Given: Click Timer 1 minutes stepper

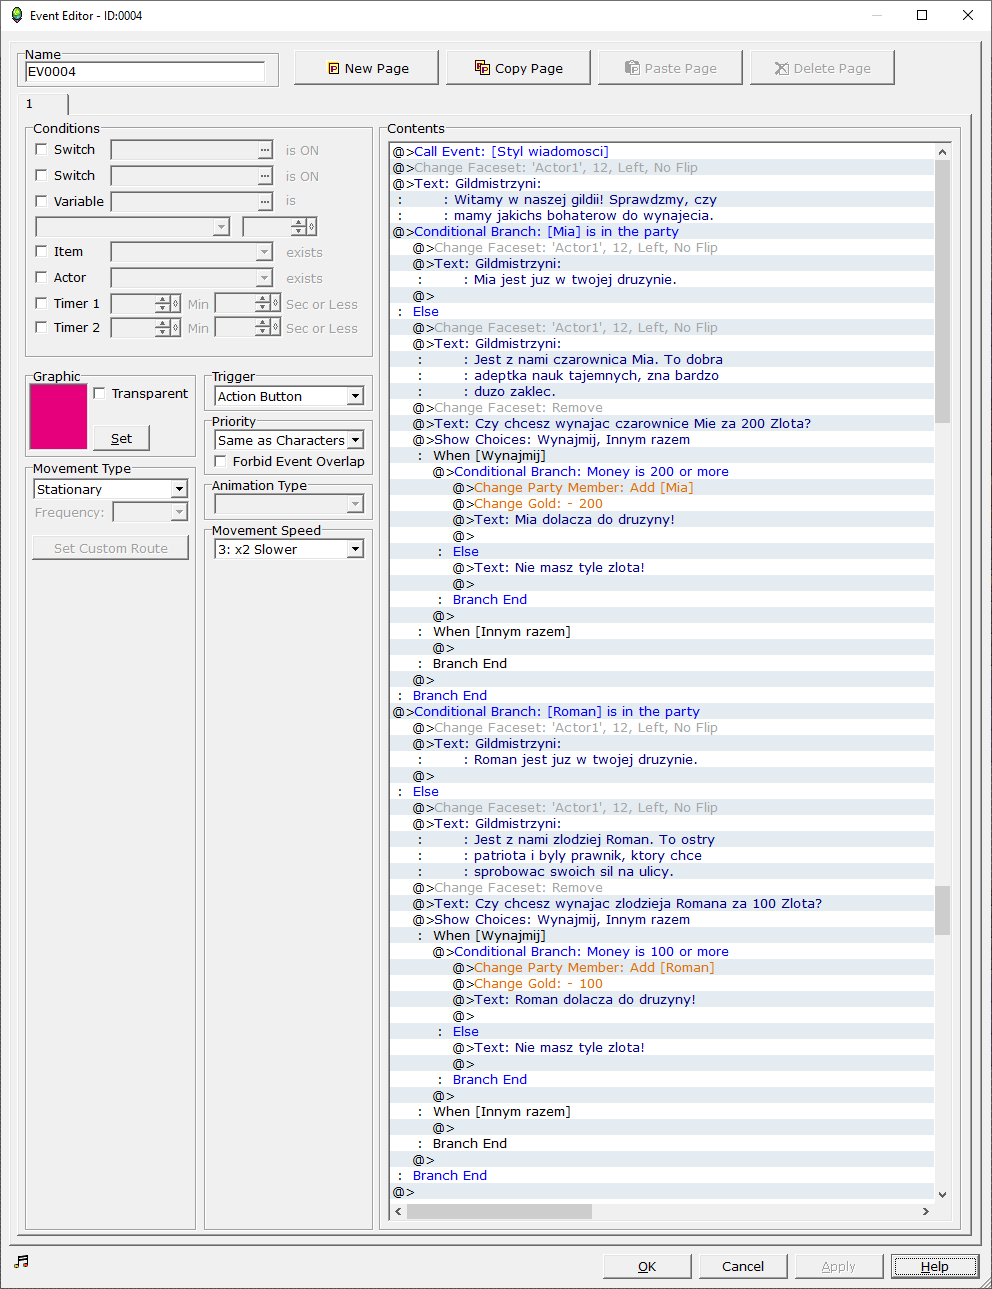Looking at the screenshot, I should [x=168, y=303].
